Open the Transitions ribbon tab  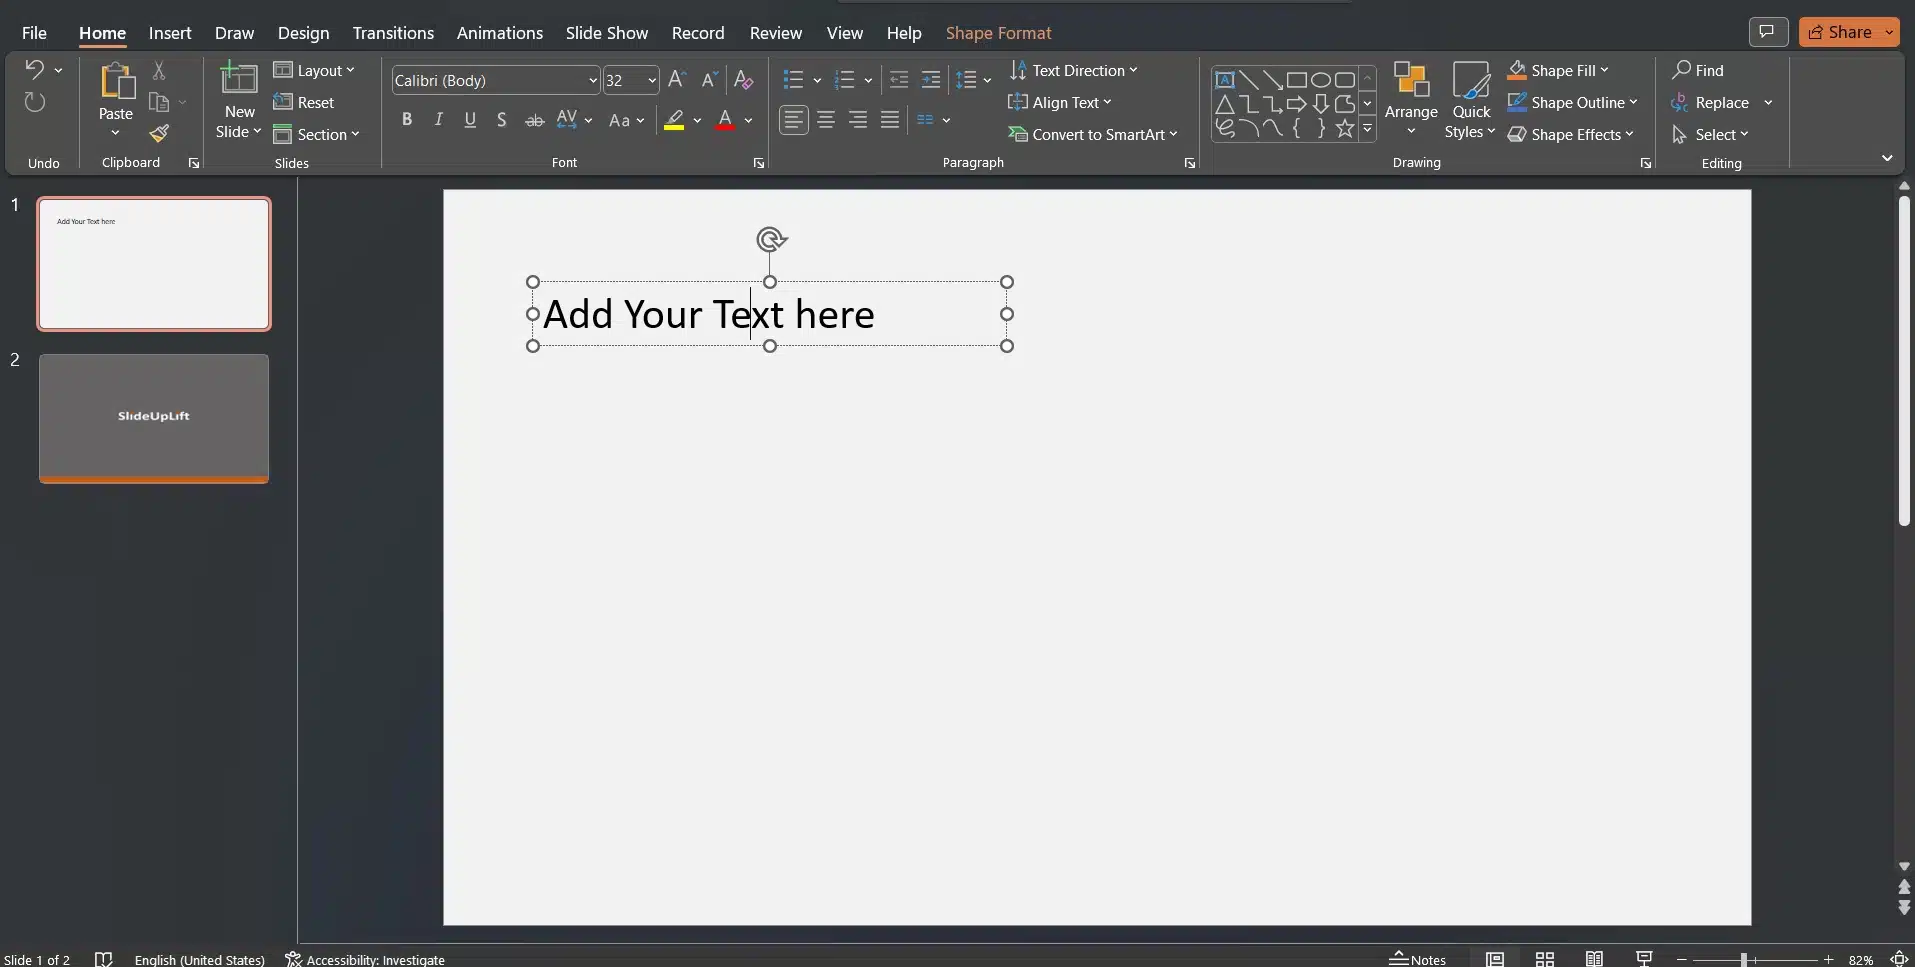[x=393, y=33]
